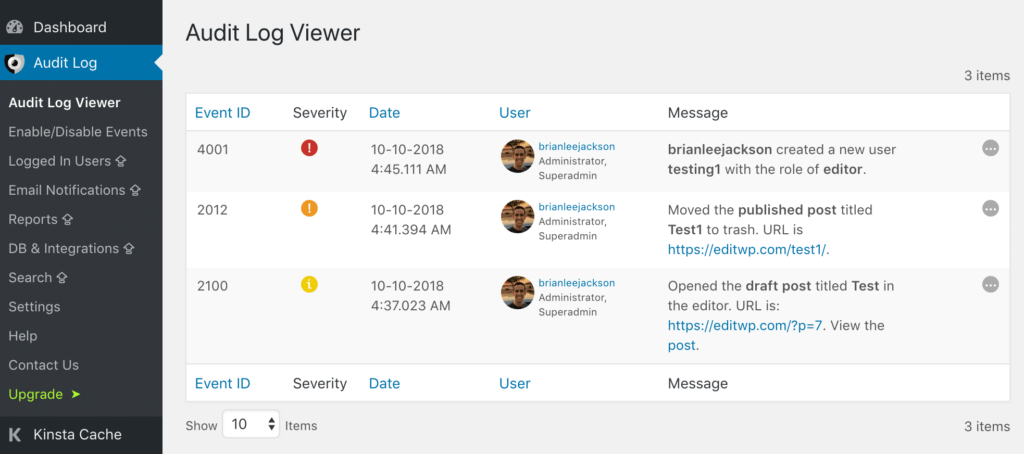1024x454 pixels.
Task: Go to Settings in the sidebar
Action: click(x=34, y=307)
